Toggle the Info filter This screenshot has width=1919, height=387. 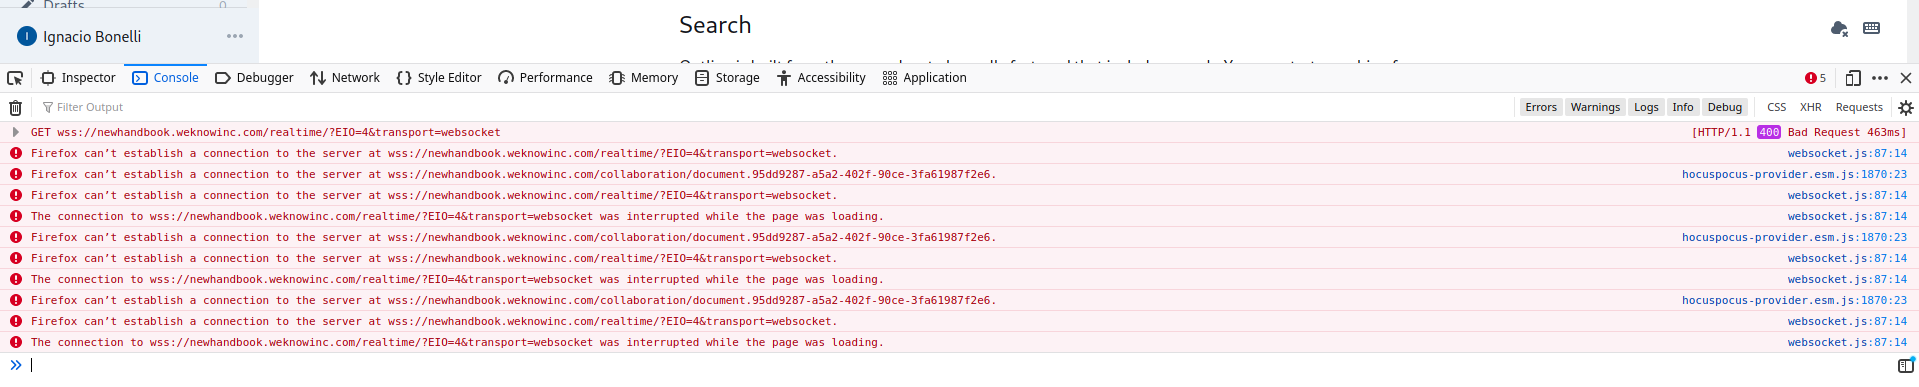[x=1683, y=107]
